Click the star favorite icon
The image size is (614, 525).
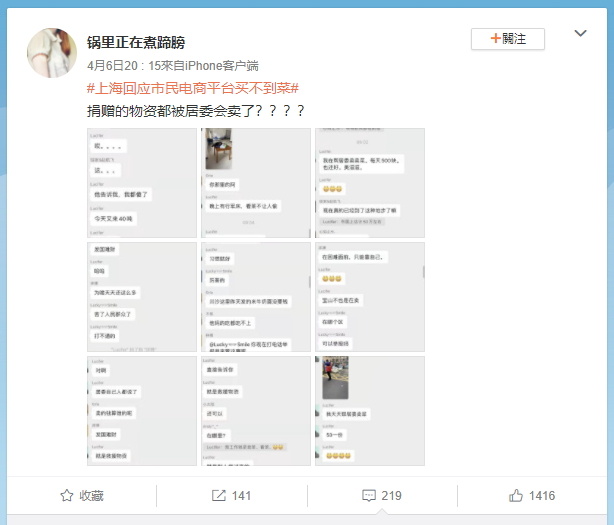(67, 495)
